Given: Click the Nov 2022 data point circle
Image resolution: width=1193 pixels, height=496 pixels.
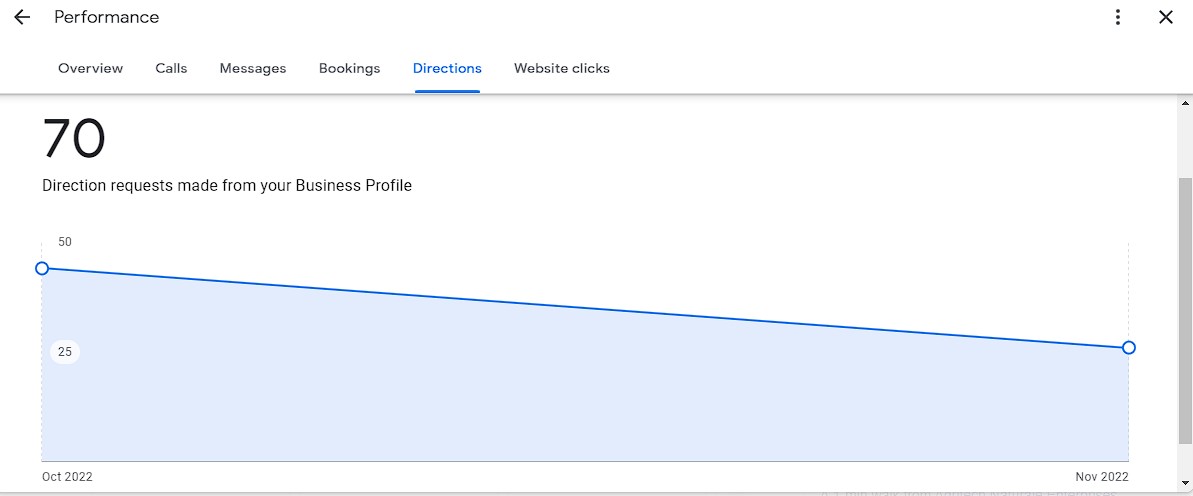Looking at the screenshot, I should pos(1129,348).
